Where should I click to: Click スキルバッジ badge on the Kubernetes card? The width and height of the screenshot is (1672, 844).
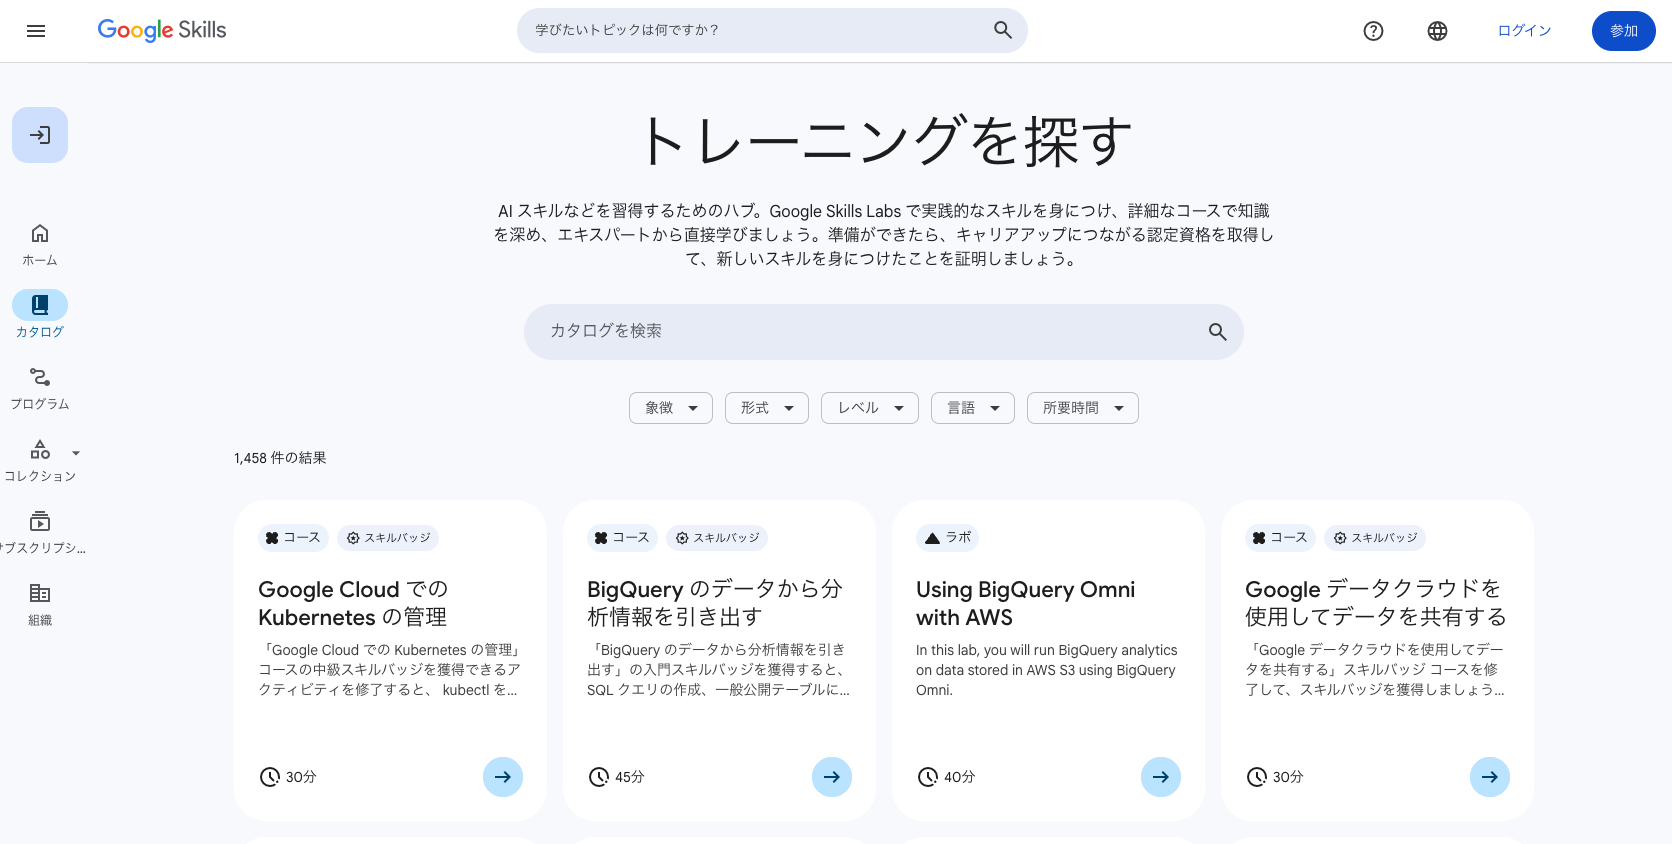click(388, 538)
